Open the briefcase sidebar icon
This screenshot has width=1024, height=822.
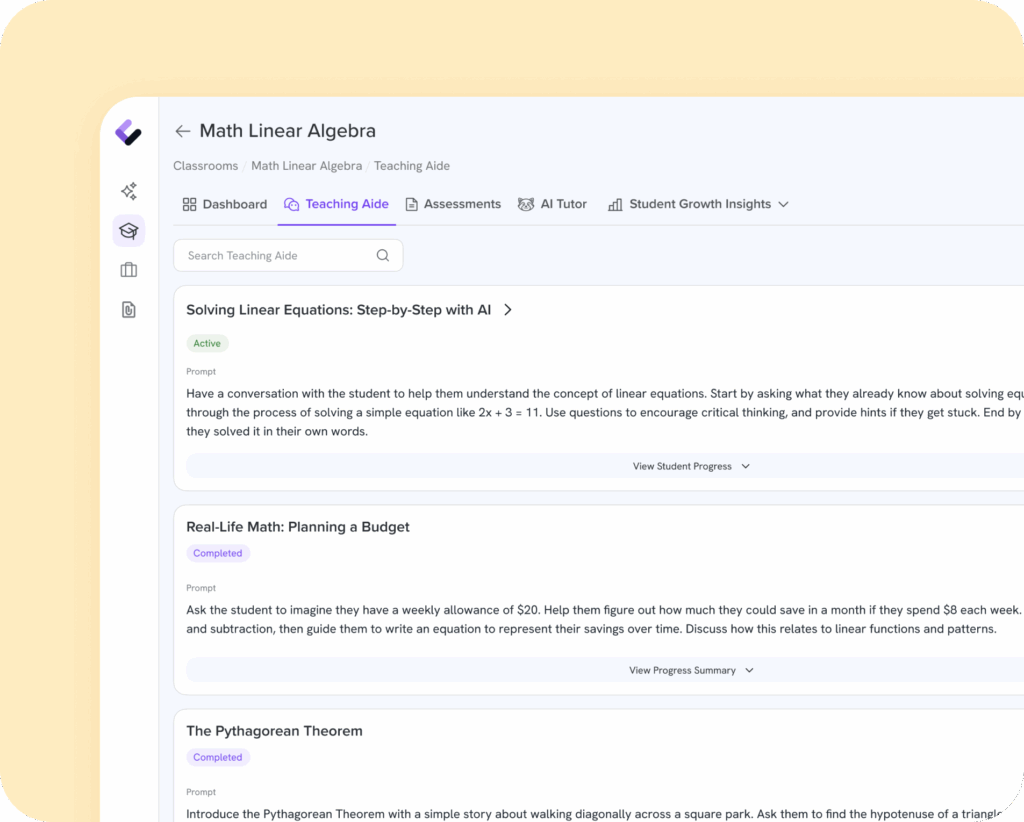coord(128,270)
